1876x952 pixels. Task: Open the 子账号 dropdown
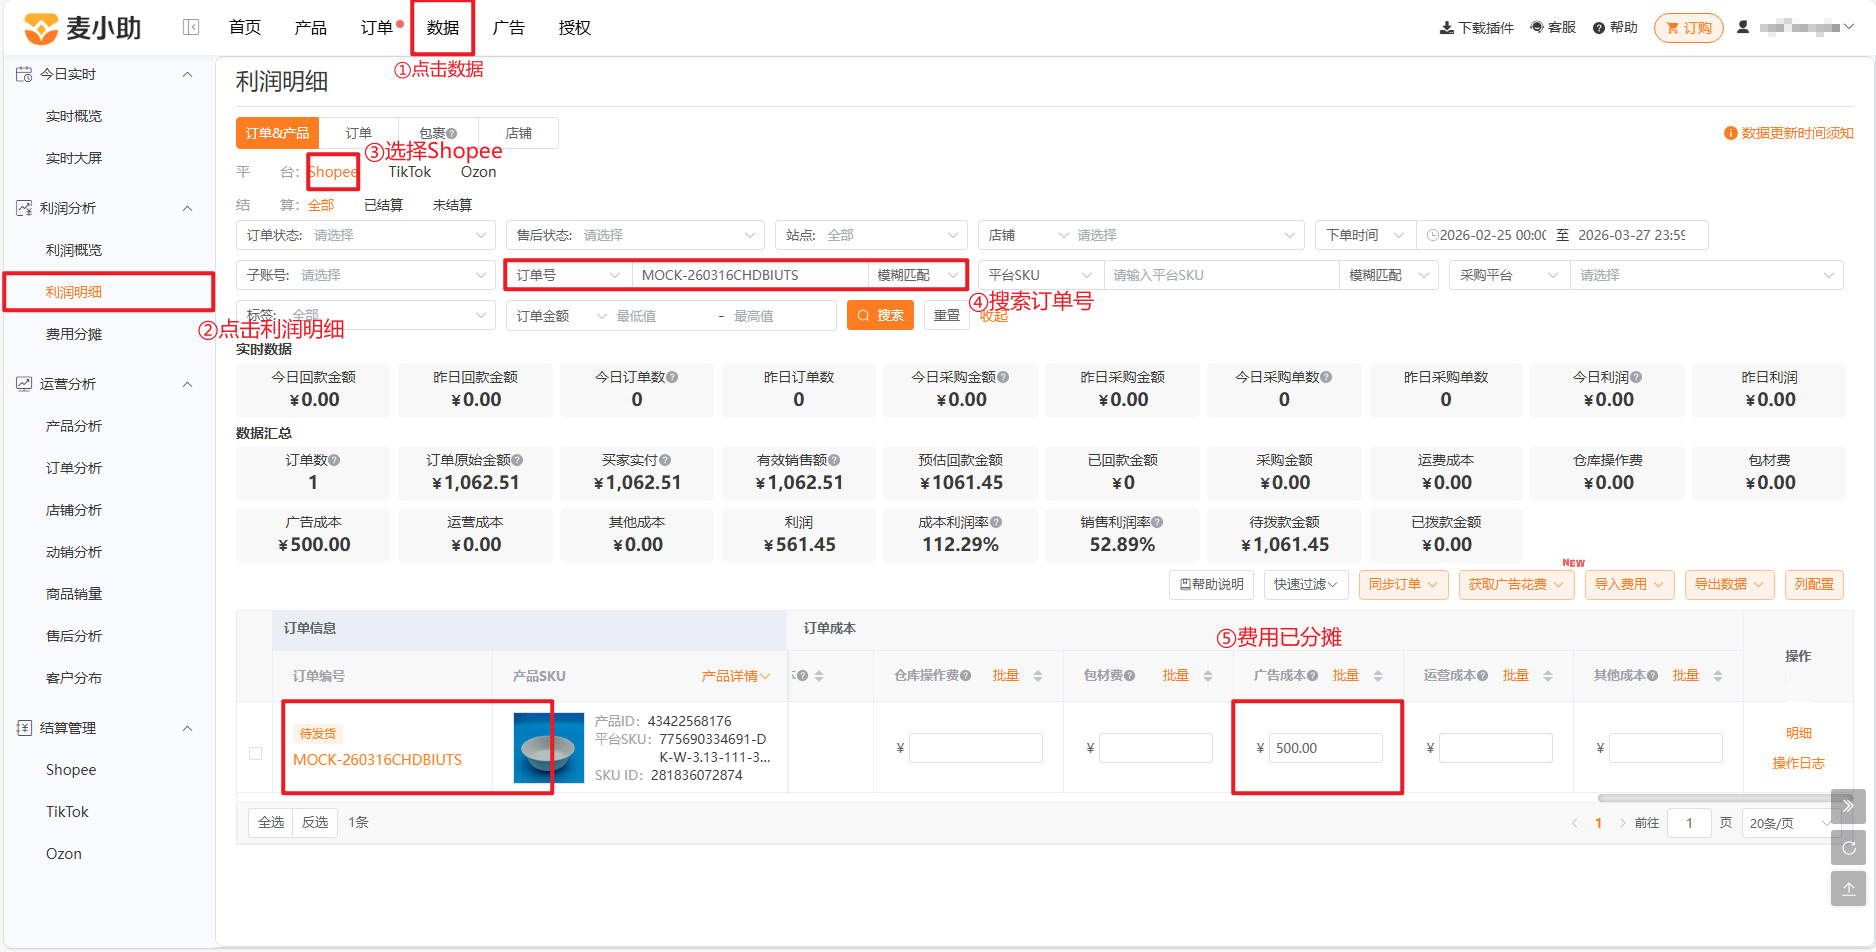coord(366,275)
